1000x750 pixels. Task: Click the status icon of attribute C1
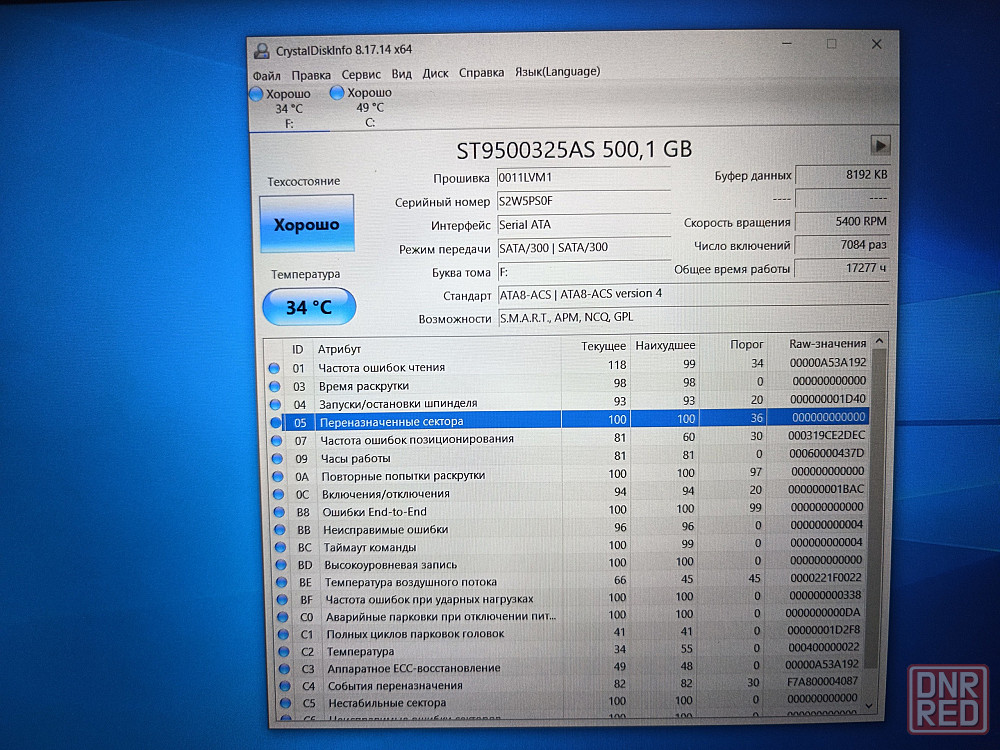click(284, 634)
